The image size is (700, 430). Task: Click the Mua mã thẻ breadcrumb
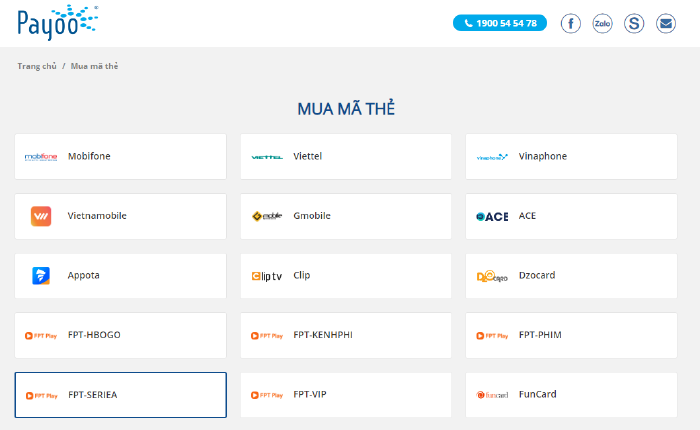[x=94, y=66]
